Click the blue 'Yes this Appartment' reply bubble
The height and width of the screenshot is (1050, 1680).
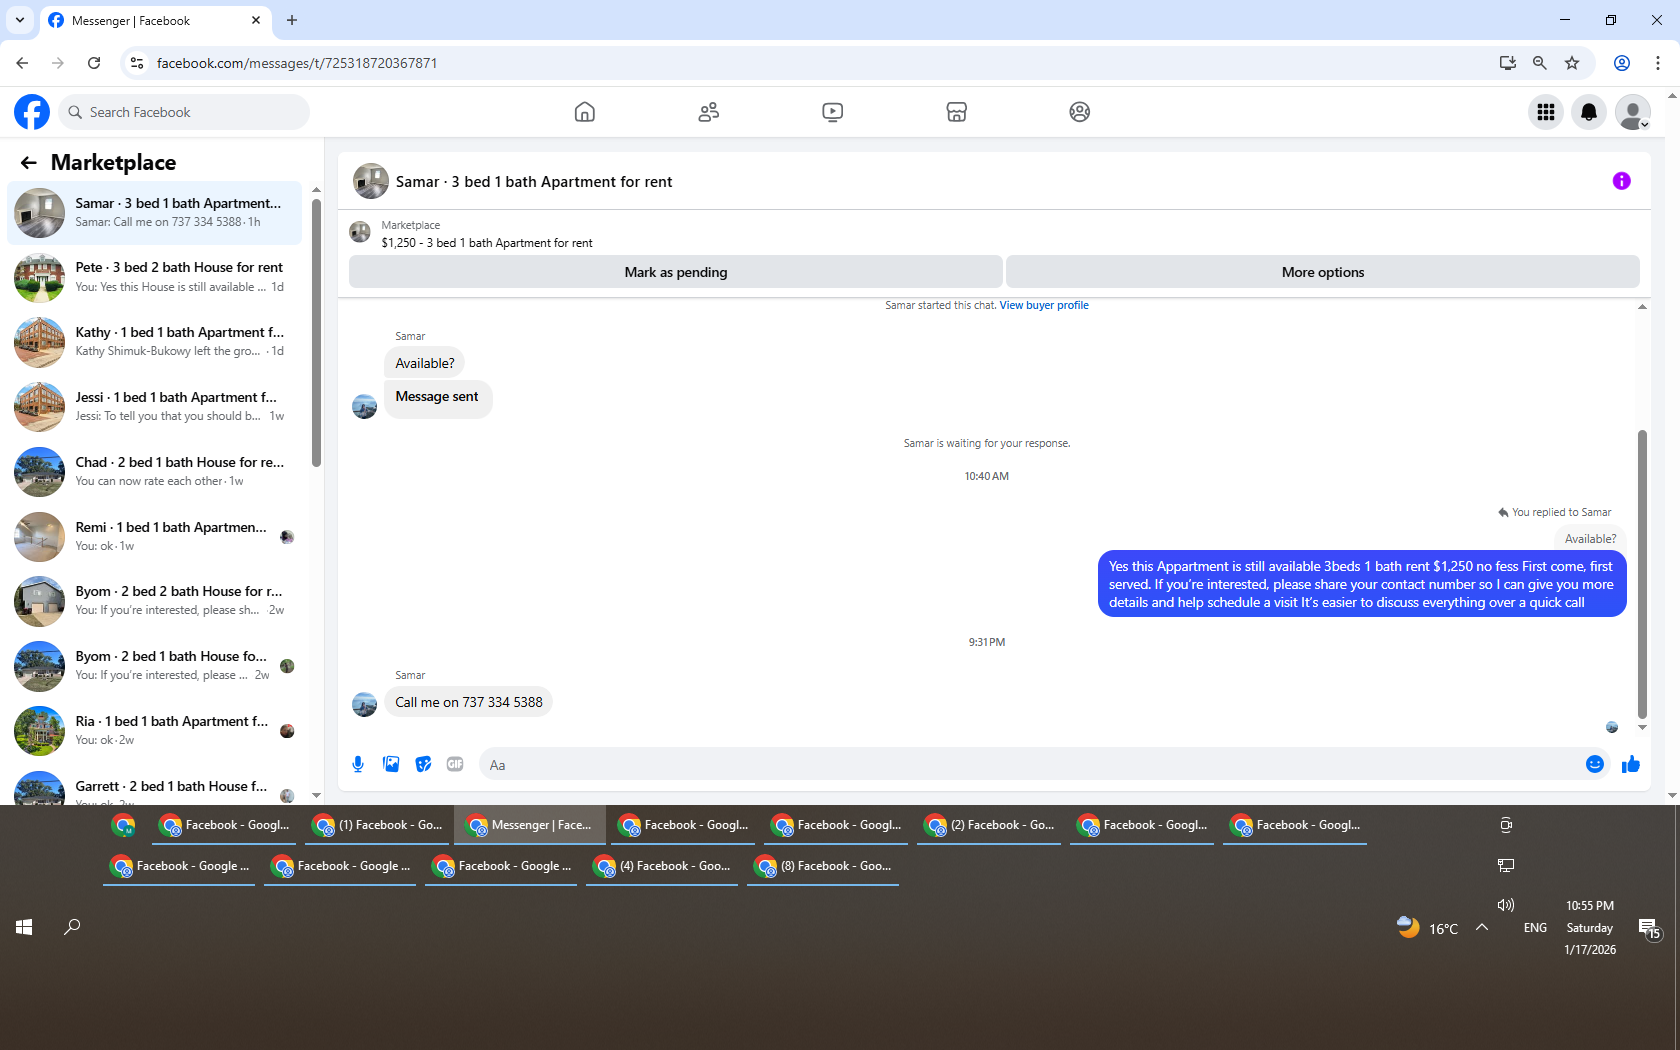[x=1362, y=584]
